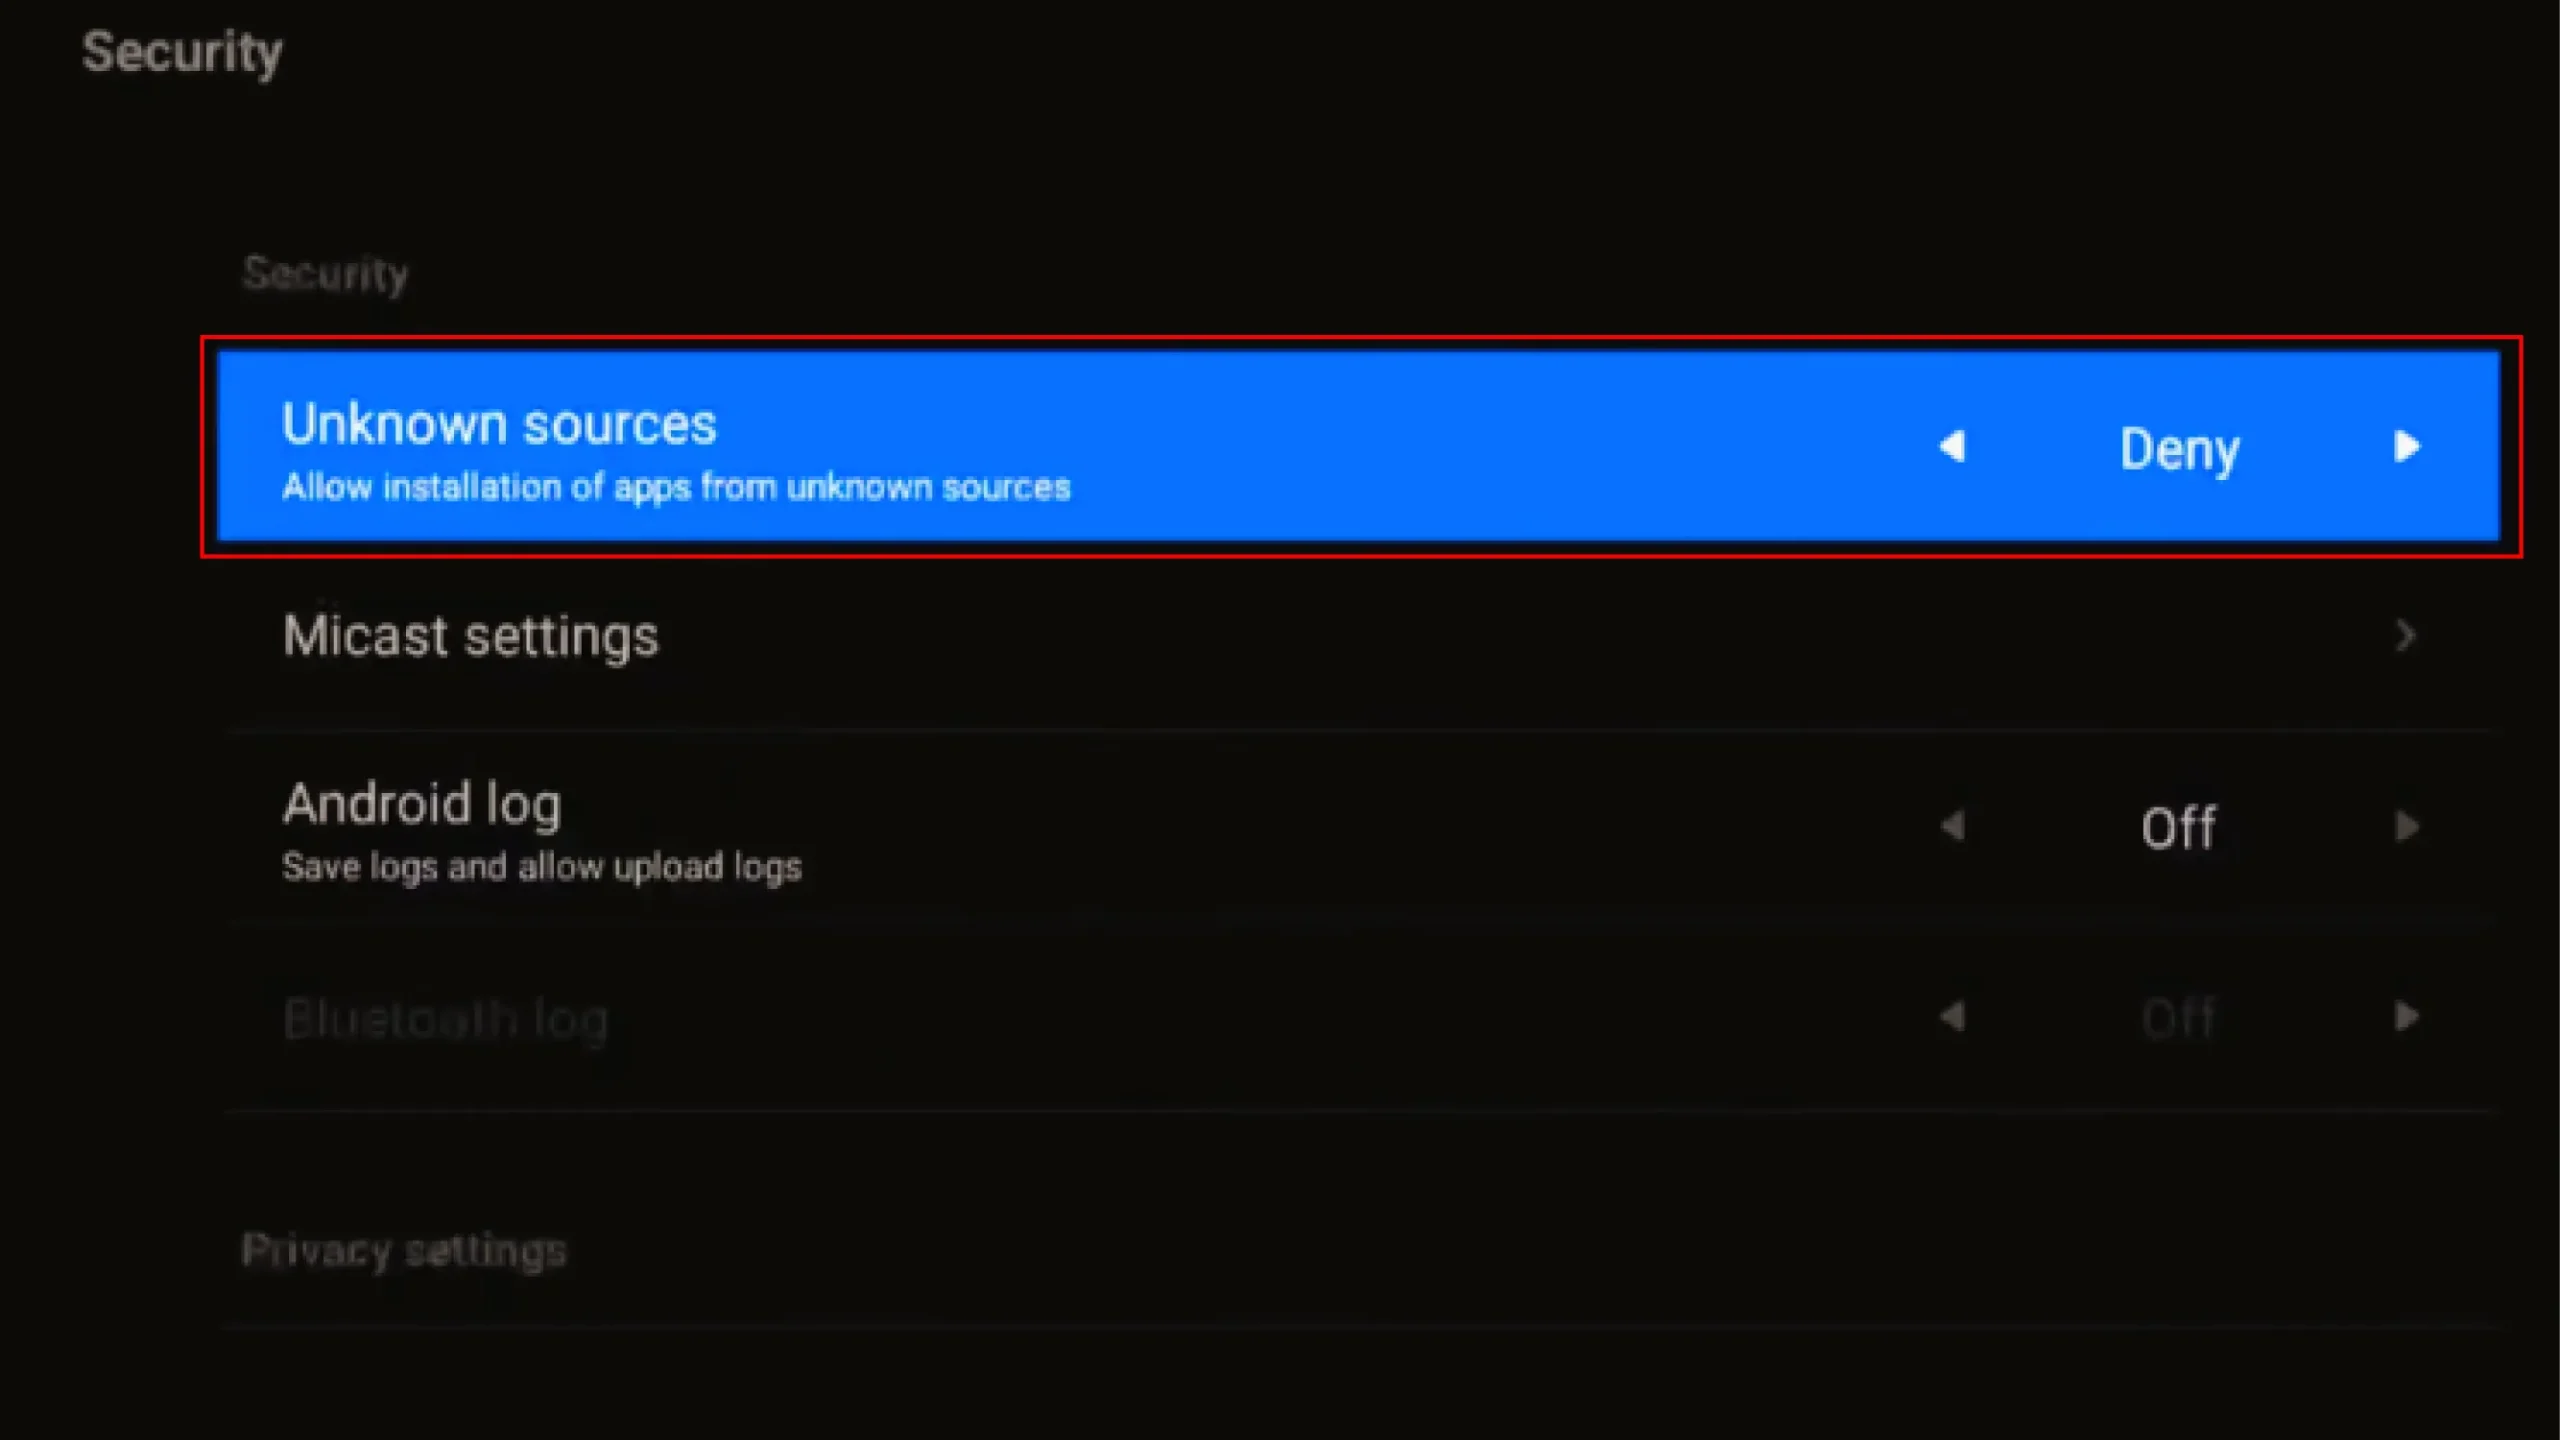Click the dimmed Bluetooth log label
2560x1440 pixels.
(446, 1019)
